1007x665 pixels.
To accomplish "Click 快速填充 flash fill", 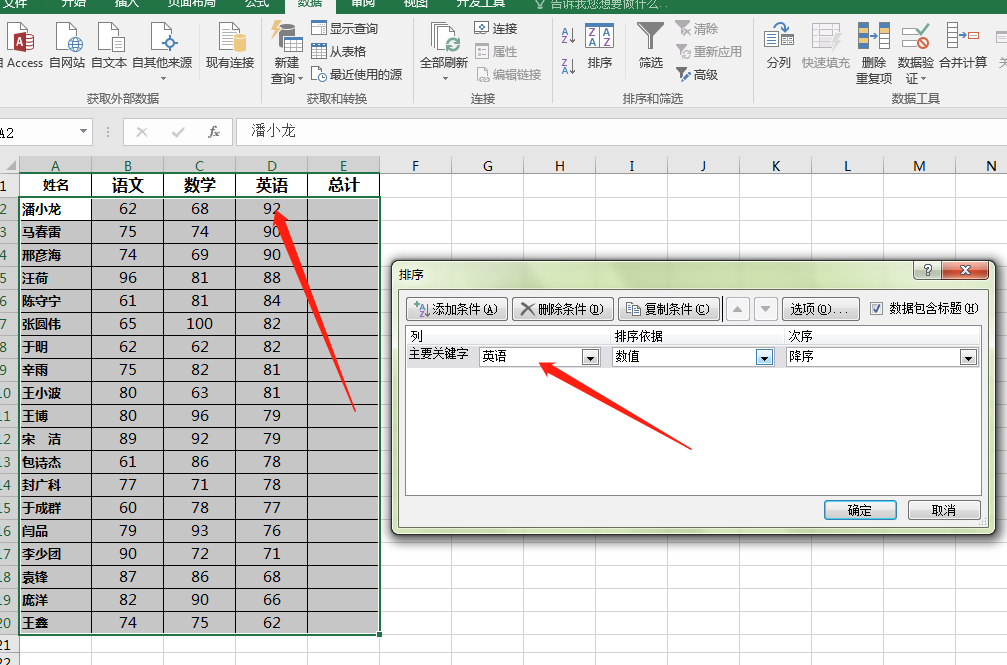I will point(825,45).
